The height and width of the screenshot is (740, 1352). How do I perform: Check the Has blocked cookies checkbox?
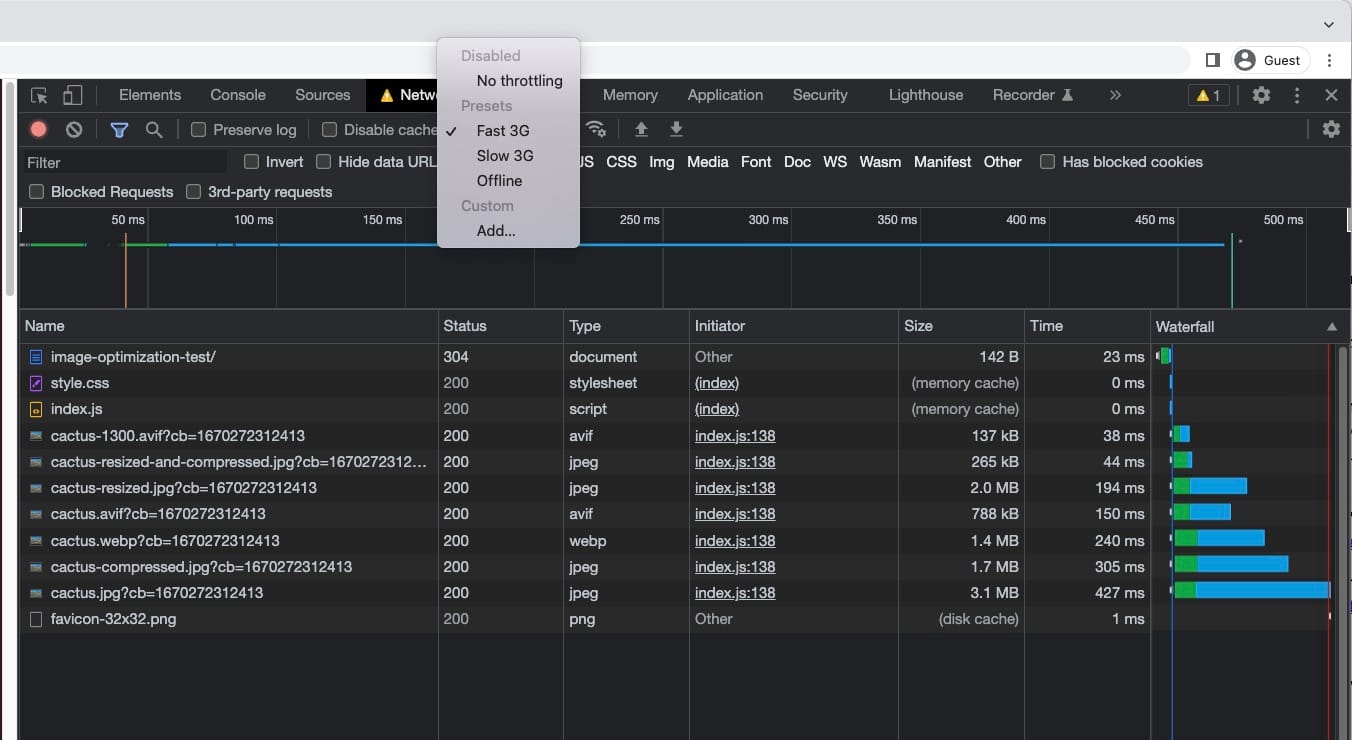pyautogui.click(x=1047, y=161)
